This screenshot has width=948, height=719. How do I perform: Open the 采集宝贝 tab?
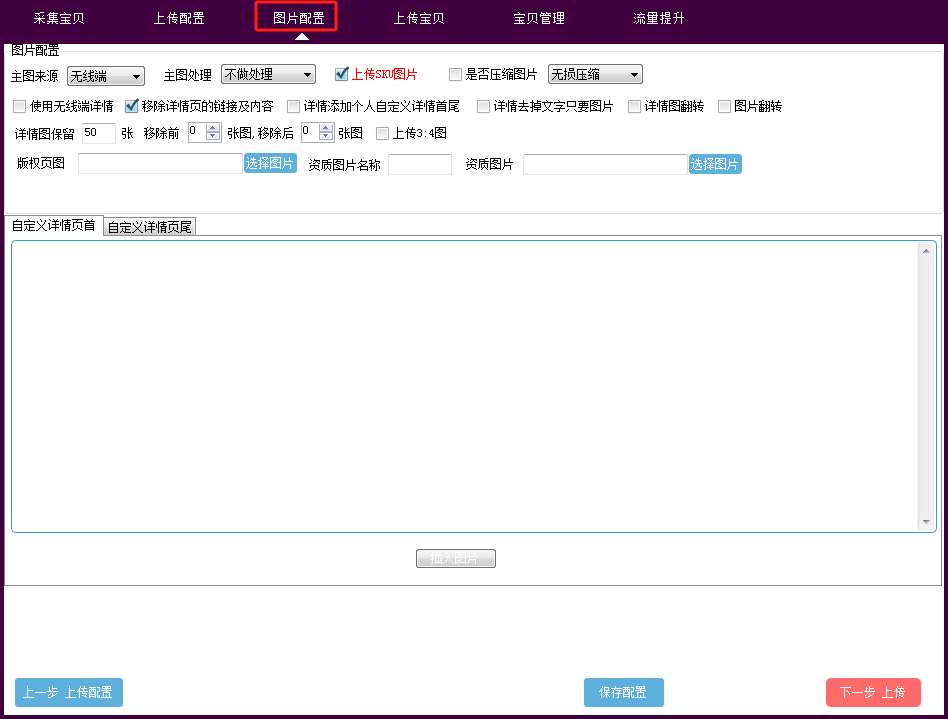(x=59, y=18)
